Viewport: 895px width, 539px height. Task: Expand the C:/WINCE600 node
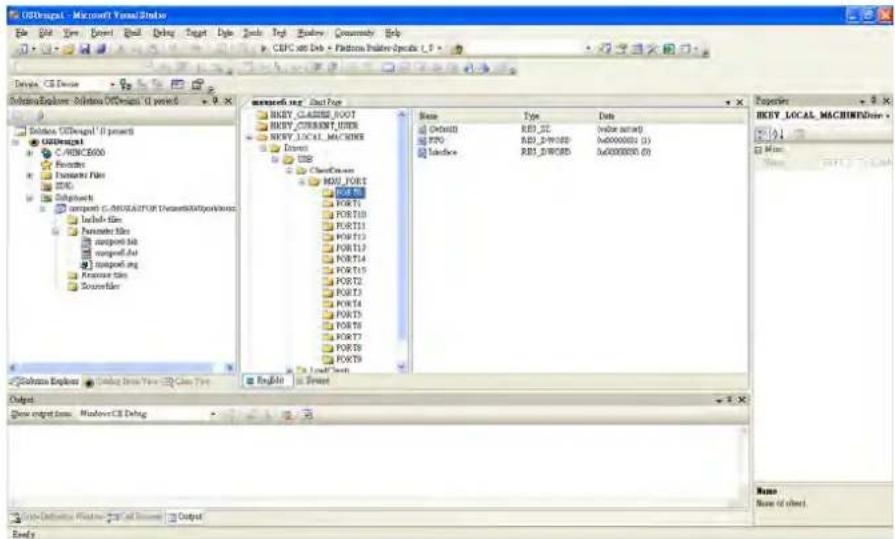pyautogui.click(x=30, y=153)
